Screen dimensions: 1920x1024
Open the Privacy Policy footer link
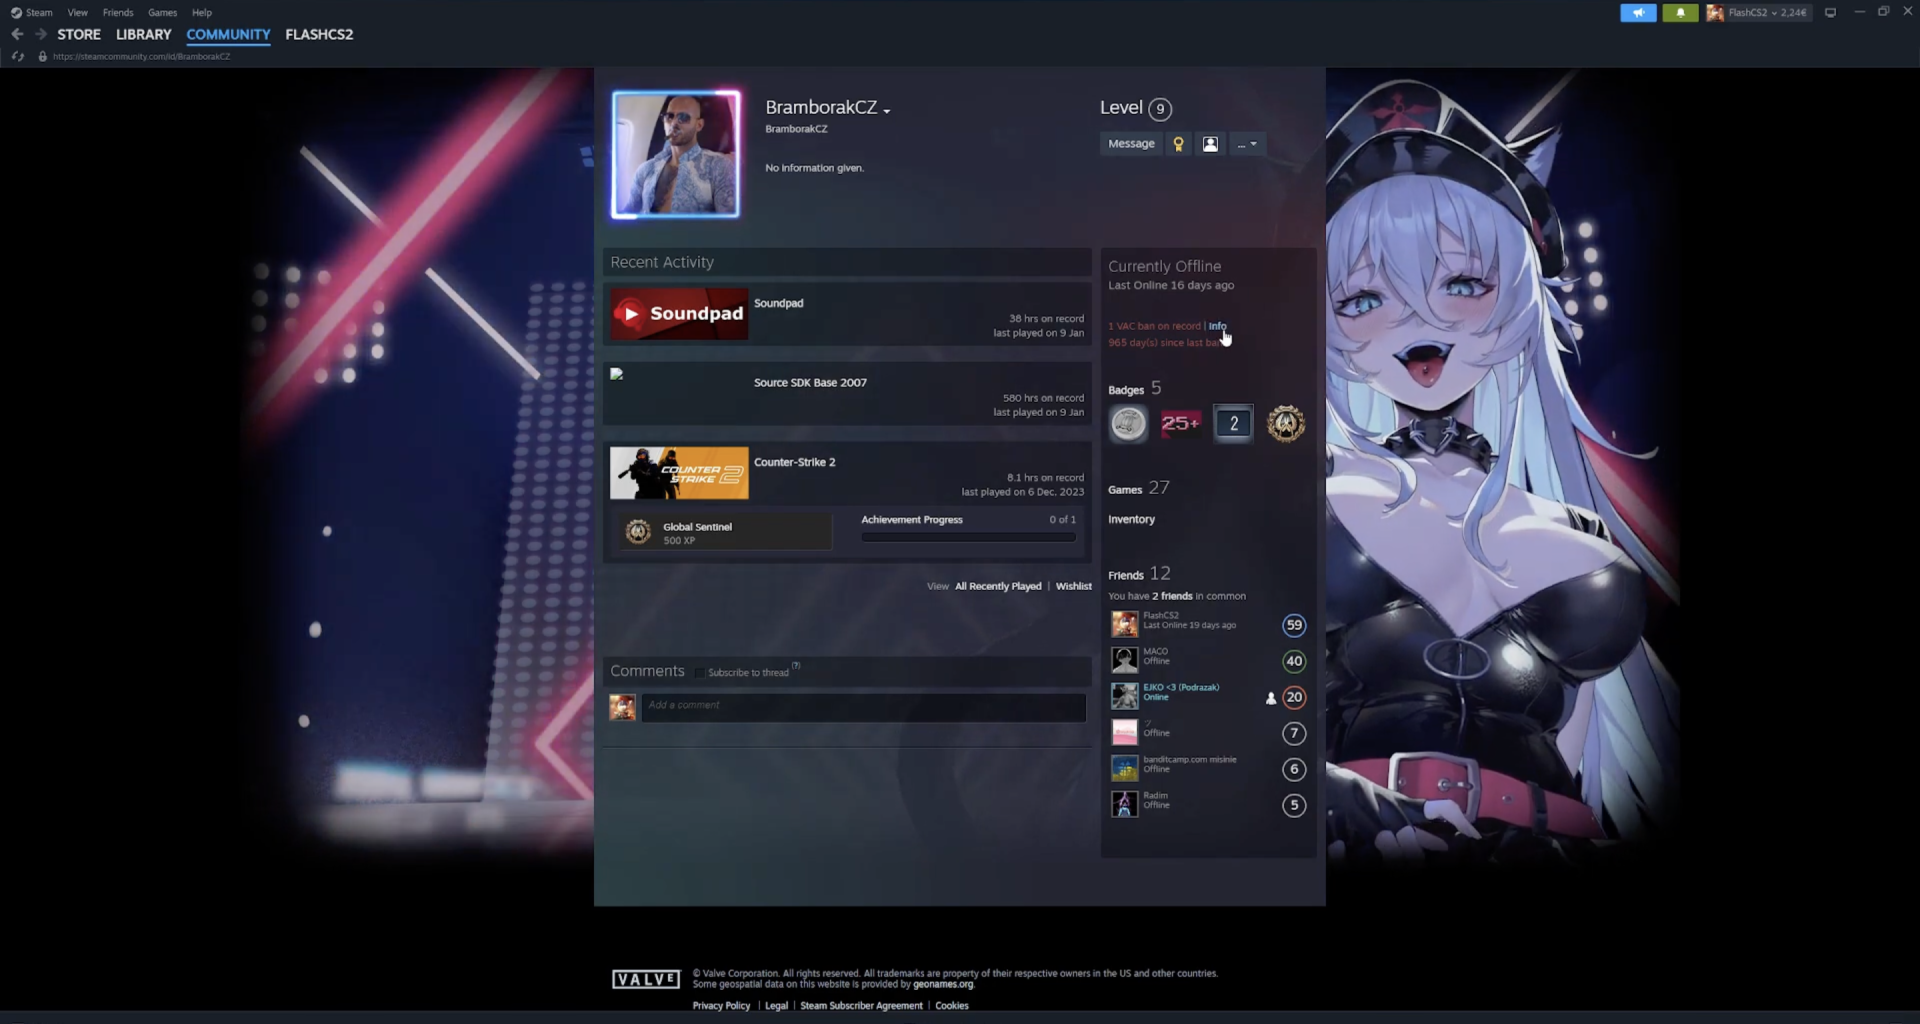(x=721, y=1006)
